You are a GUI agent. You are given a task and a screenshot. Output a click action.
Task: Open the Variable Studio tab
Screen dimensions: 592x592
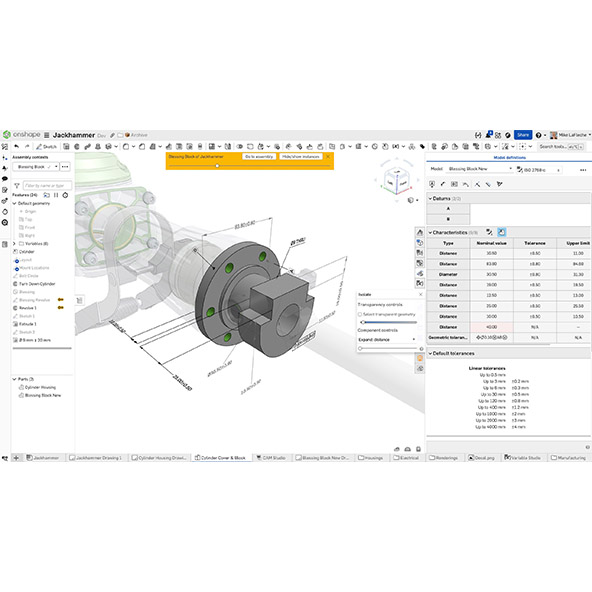pos(523,458)
